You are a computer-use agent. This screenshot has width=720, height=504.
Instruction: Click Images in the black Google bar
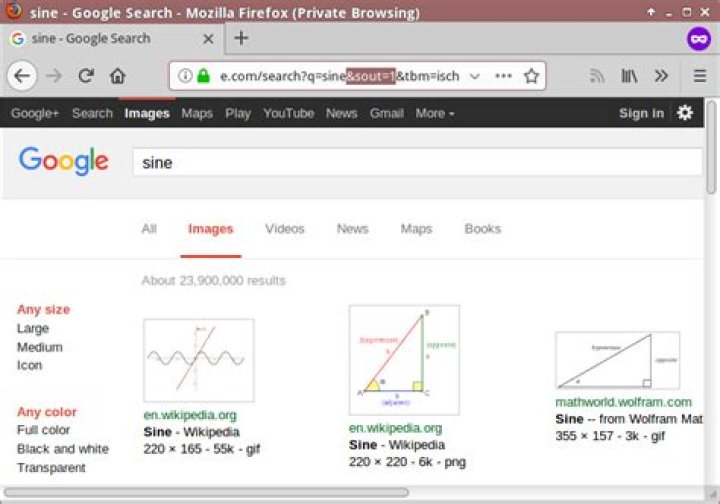pos(147,113)
